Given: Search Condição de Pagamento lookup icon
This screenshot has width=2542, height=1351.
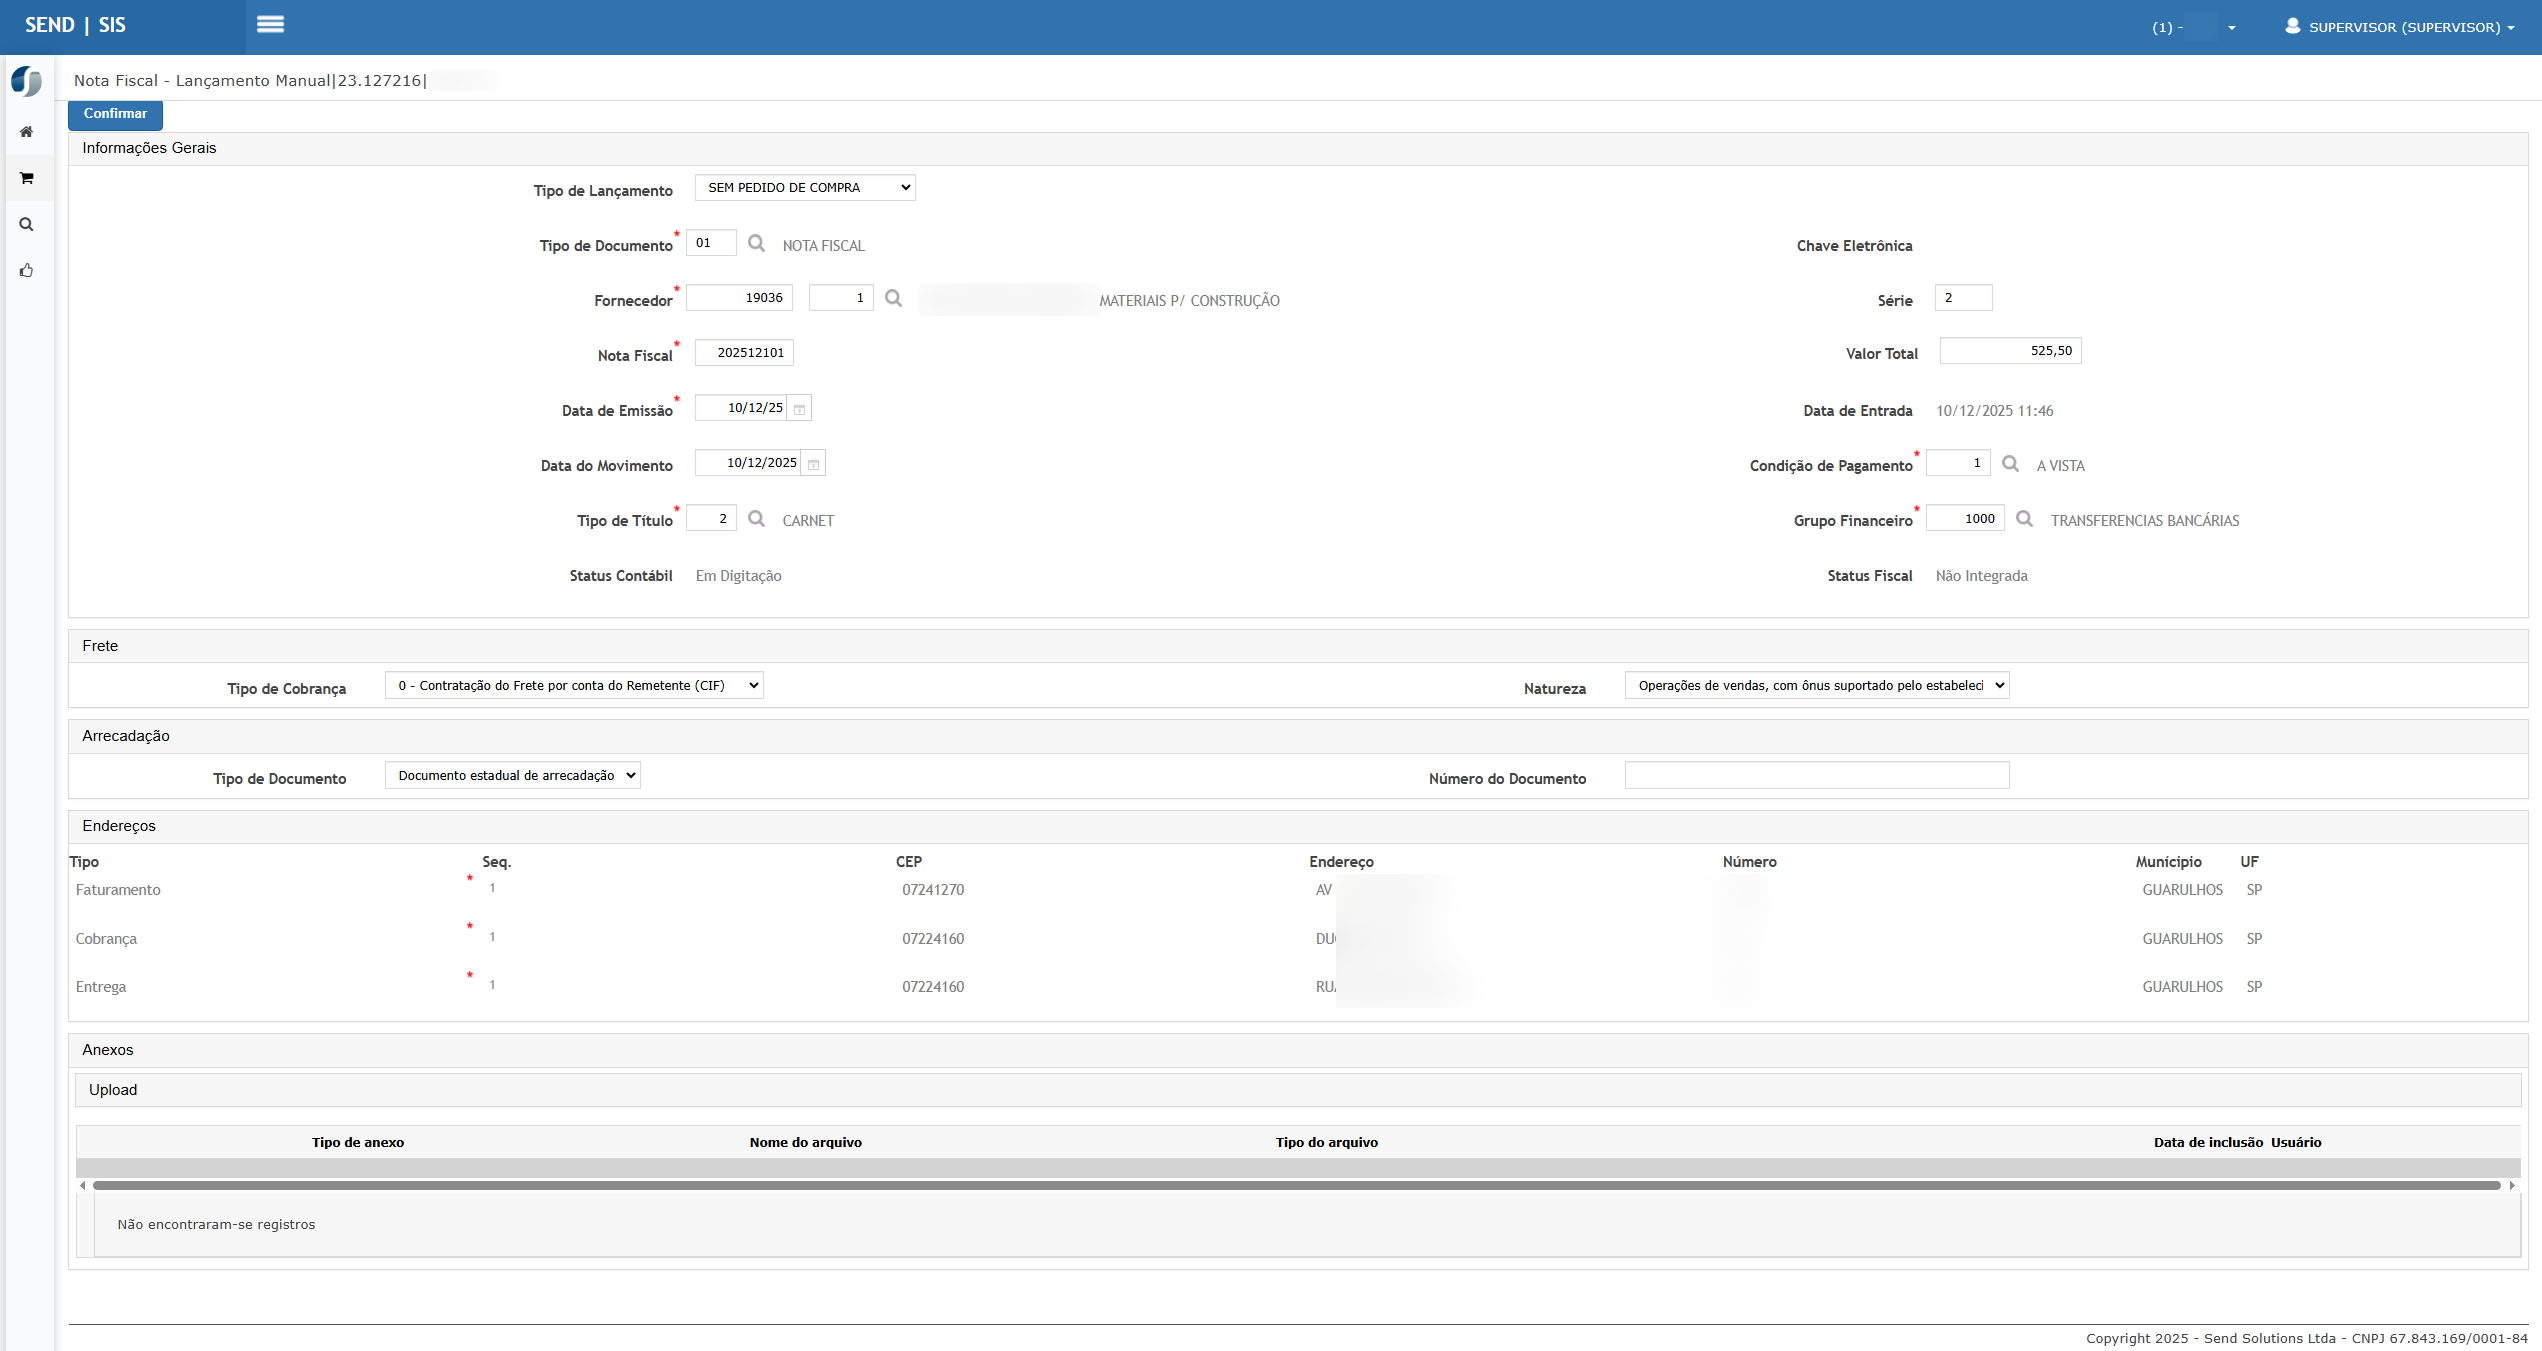Looking at the screenshot, I should coord(2011,464).
